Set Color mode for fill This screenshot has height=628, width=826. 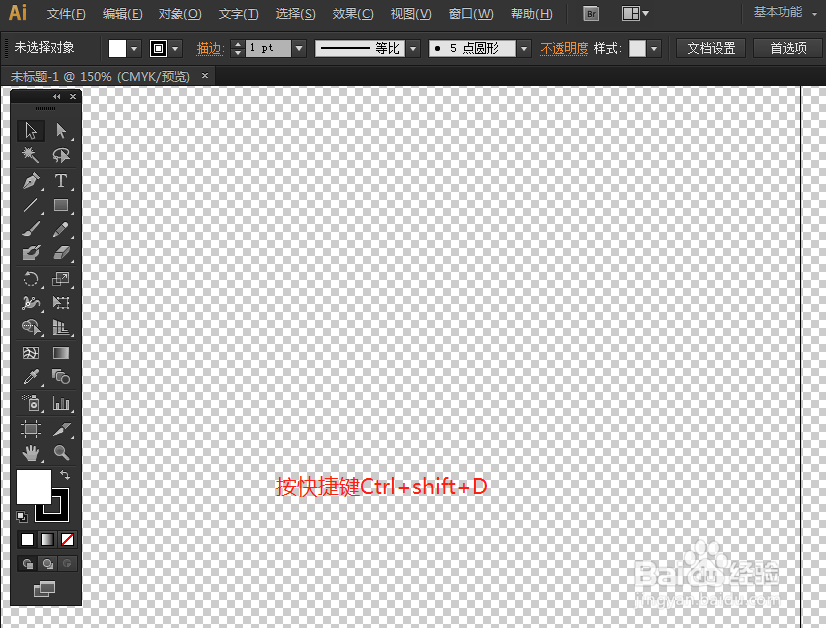tap(27, 539)
